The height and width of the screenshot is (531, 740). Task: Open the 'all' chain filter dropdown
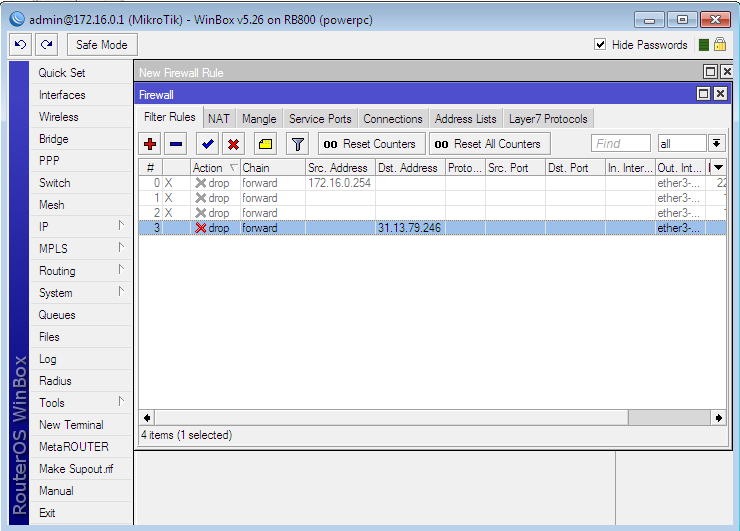pyautogui.click(x=716, y=143)
